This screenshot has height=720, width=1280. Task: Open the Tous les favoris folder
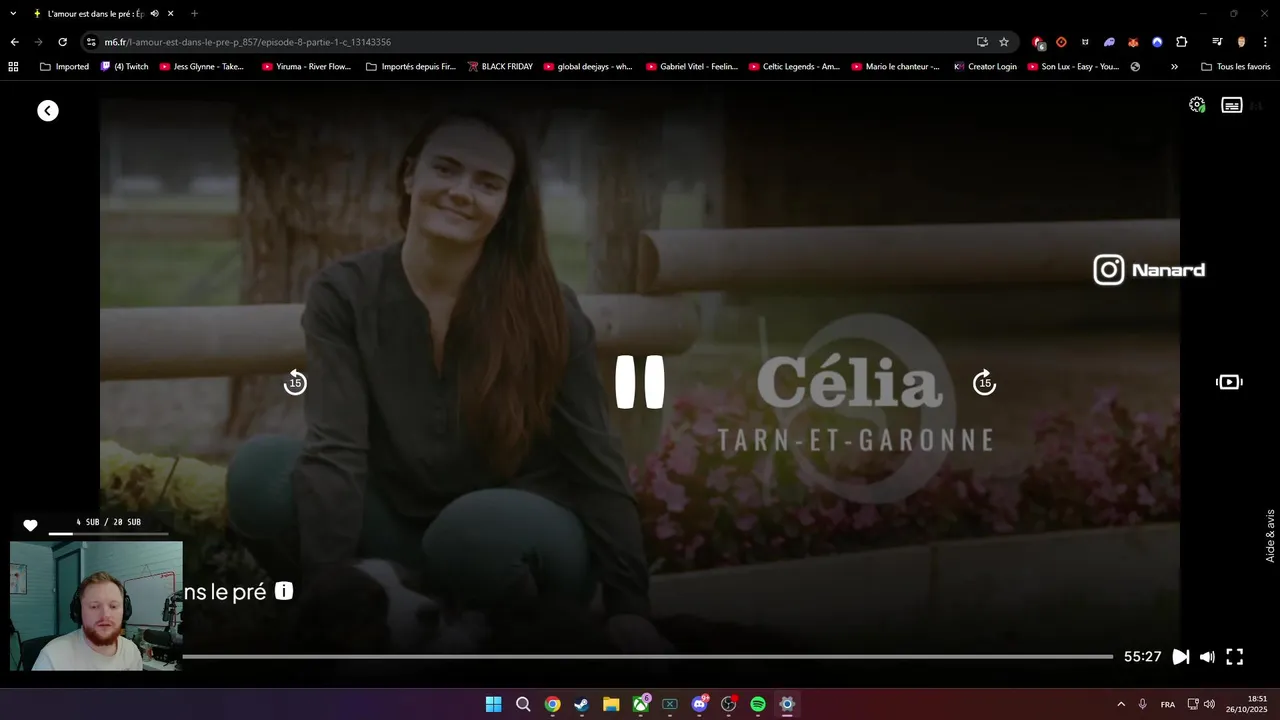tap(1235, 67)
